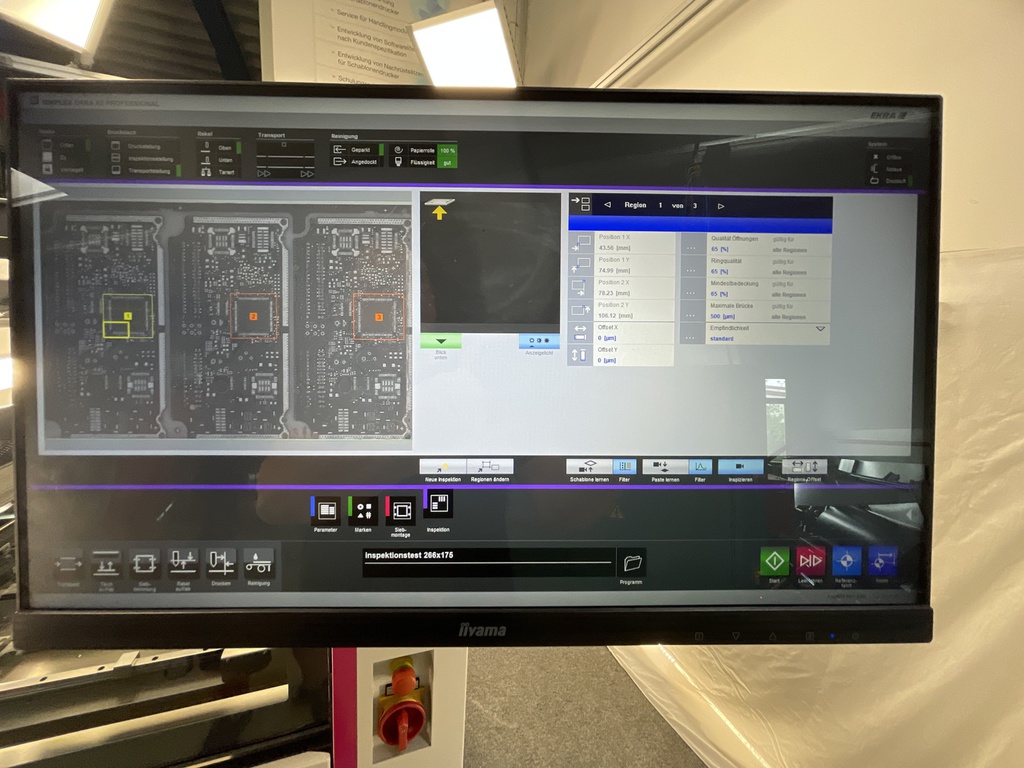This screenshot has width=1024, height=768.
Task: Open the Parameter tab
Action: click(325, 510)
